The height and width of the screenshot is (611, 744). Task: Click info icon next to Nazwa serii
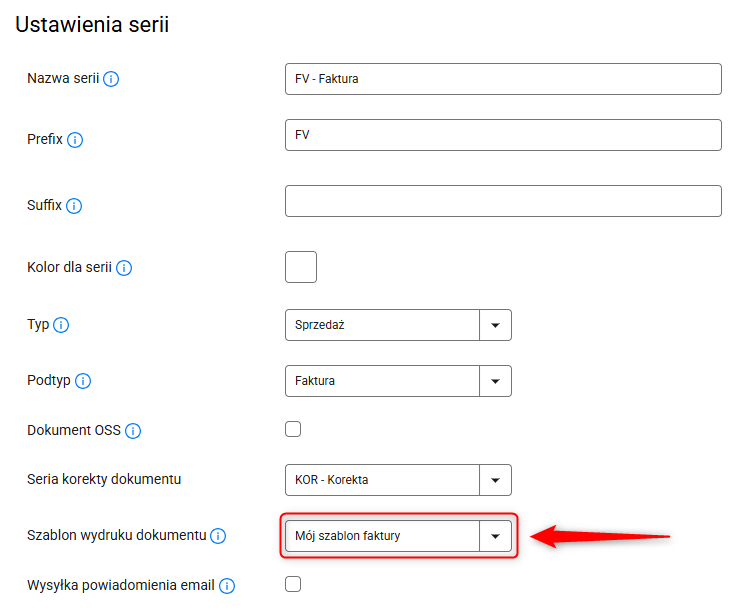point(111,79)
